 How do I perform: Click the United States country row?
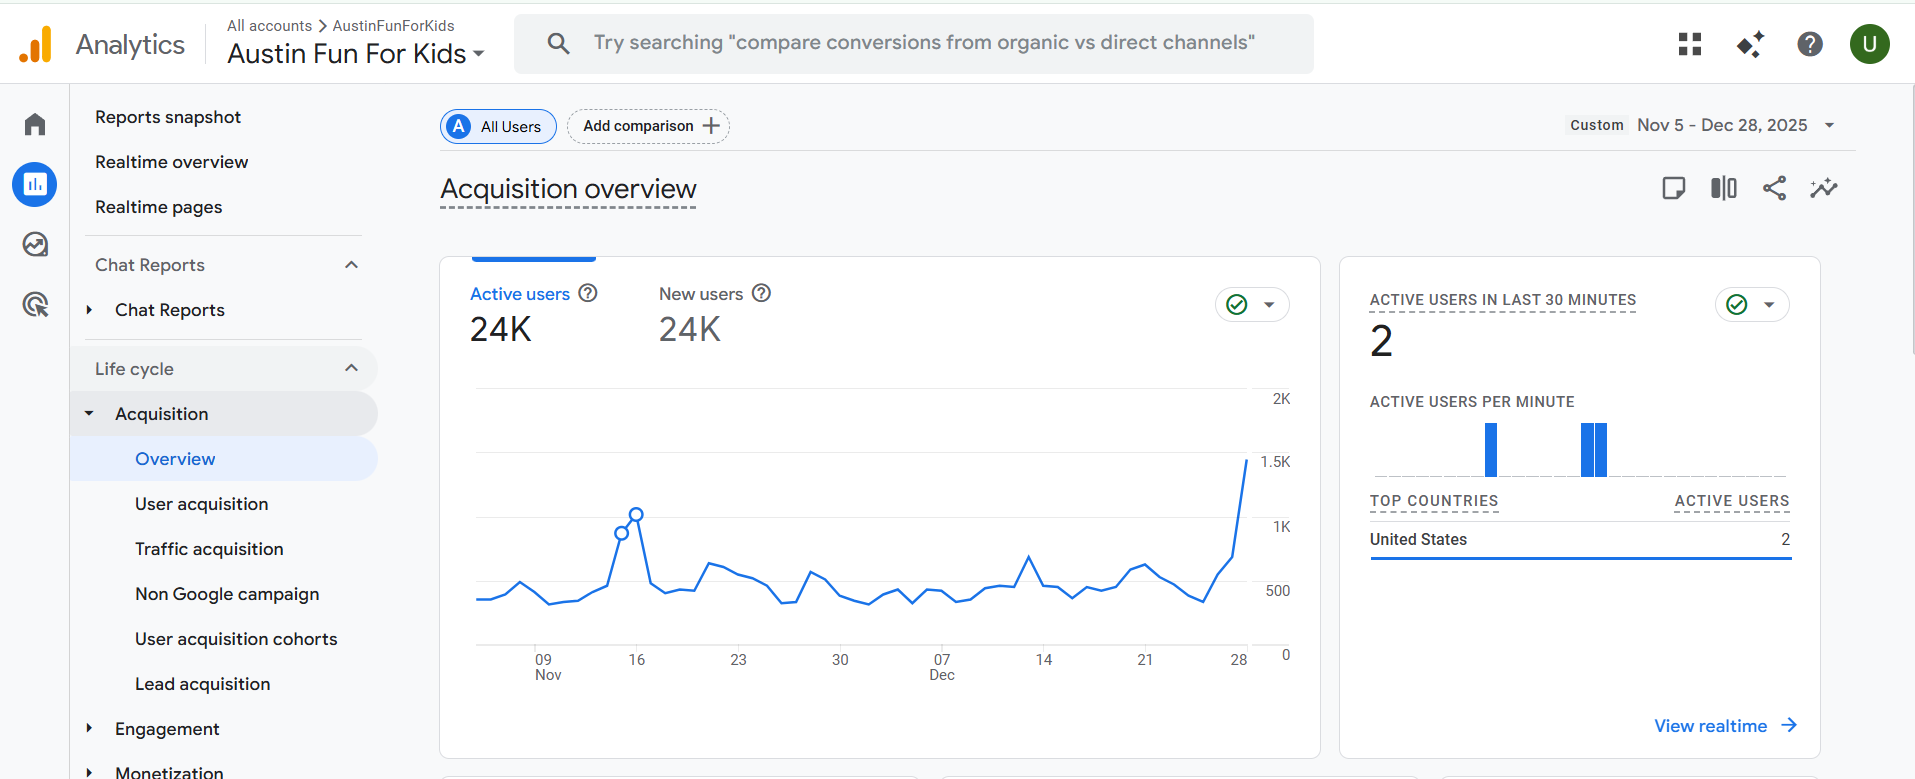(x=1580, y=539)
